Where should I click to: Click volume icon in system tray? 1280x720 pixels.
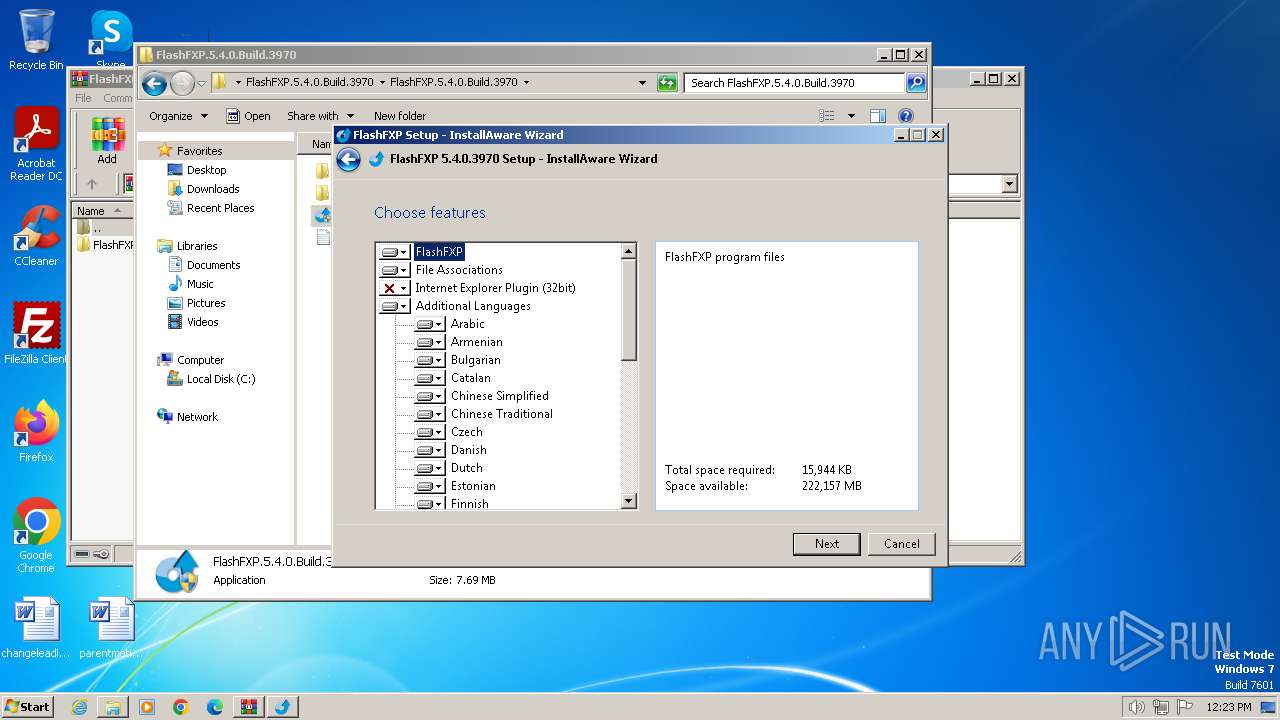coord(1137,707)
